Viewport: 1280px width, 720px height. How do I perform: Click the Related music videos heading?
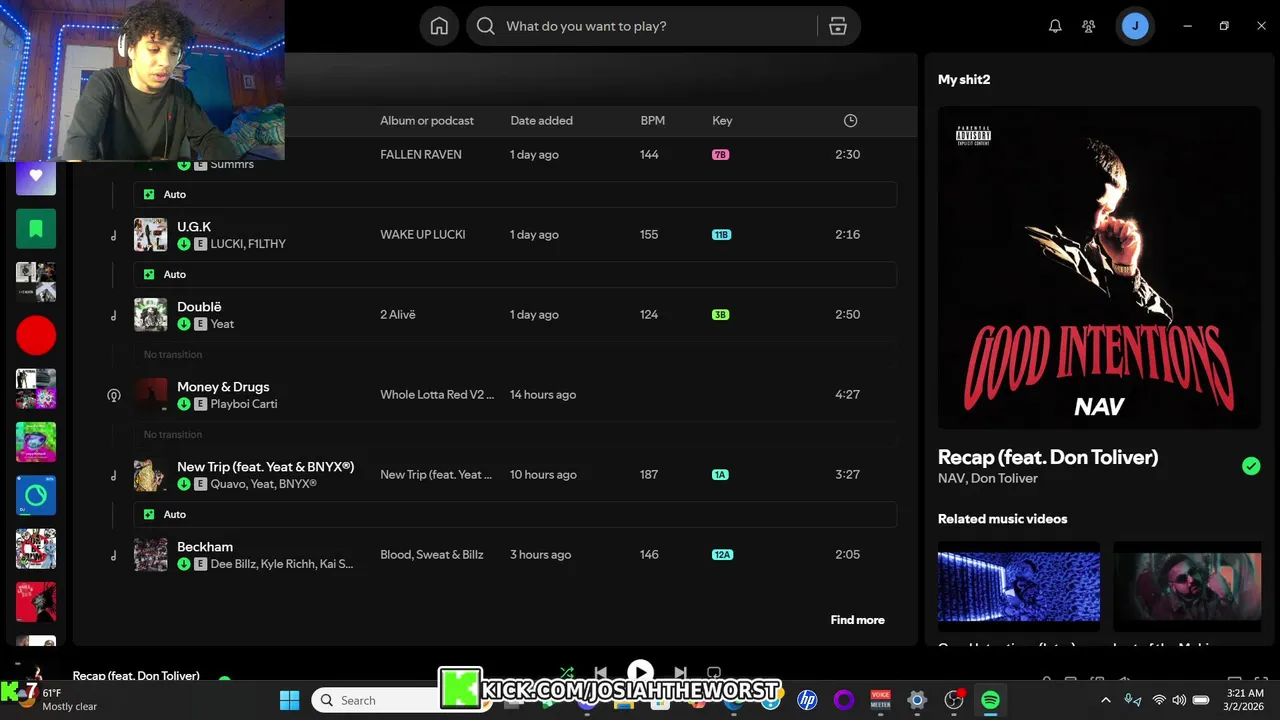(1002, 519)
